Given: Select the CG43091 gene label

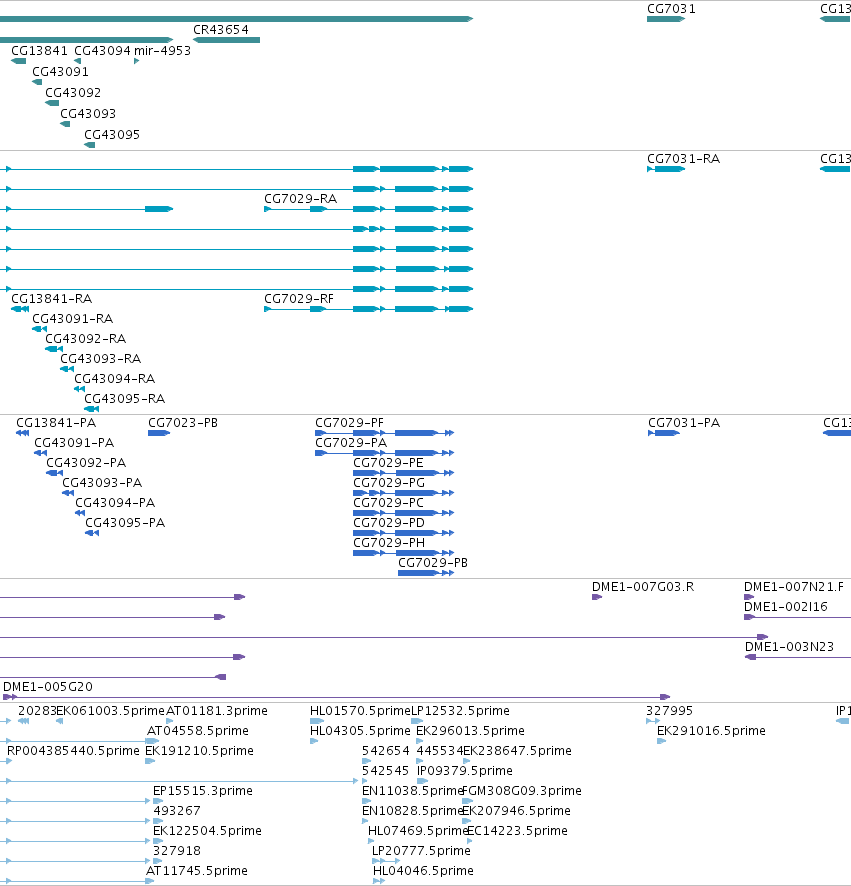Looking at the screenshot, I should pyautogui.click(x=60, y=72).
